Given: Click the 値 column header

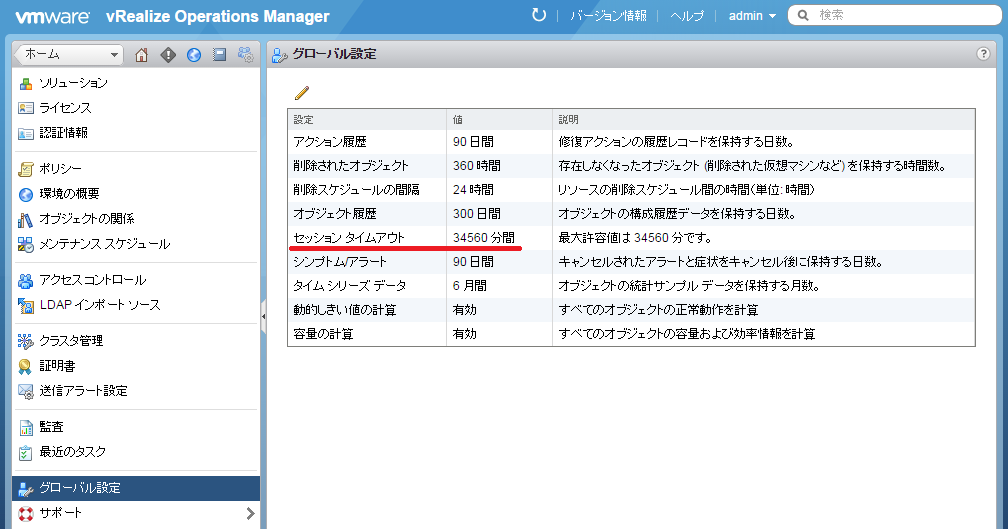Looking at the screenshot, I should tap(500, 120).
